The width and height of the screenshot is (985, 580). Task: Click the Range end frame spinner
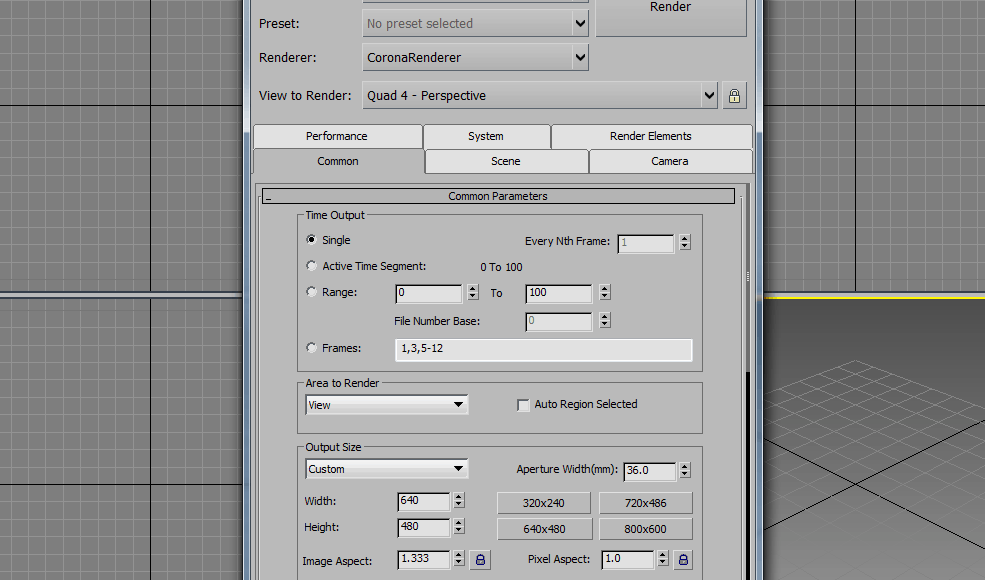coord(604,293)
